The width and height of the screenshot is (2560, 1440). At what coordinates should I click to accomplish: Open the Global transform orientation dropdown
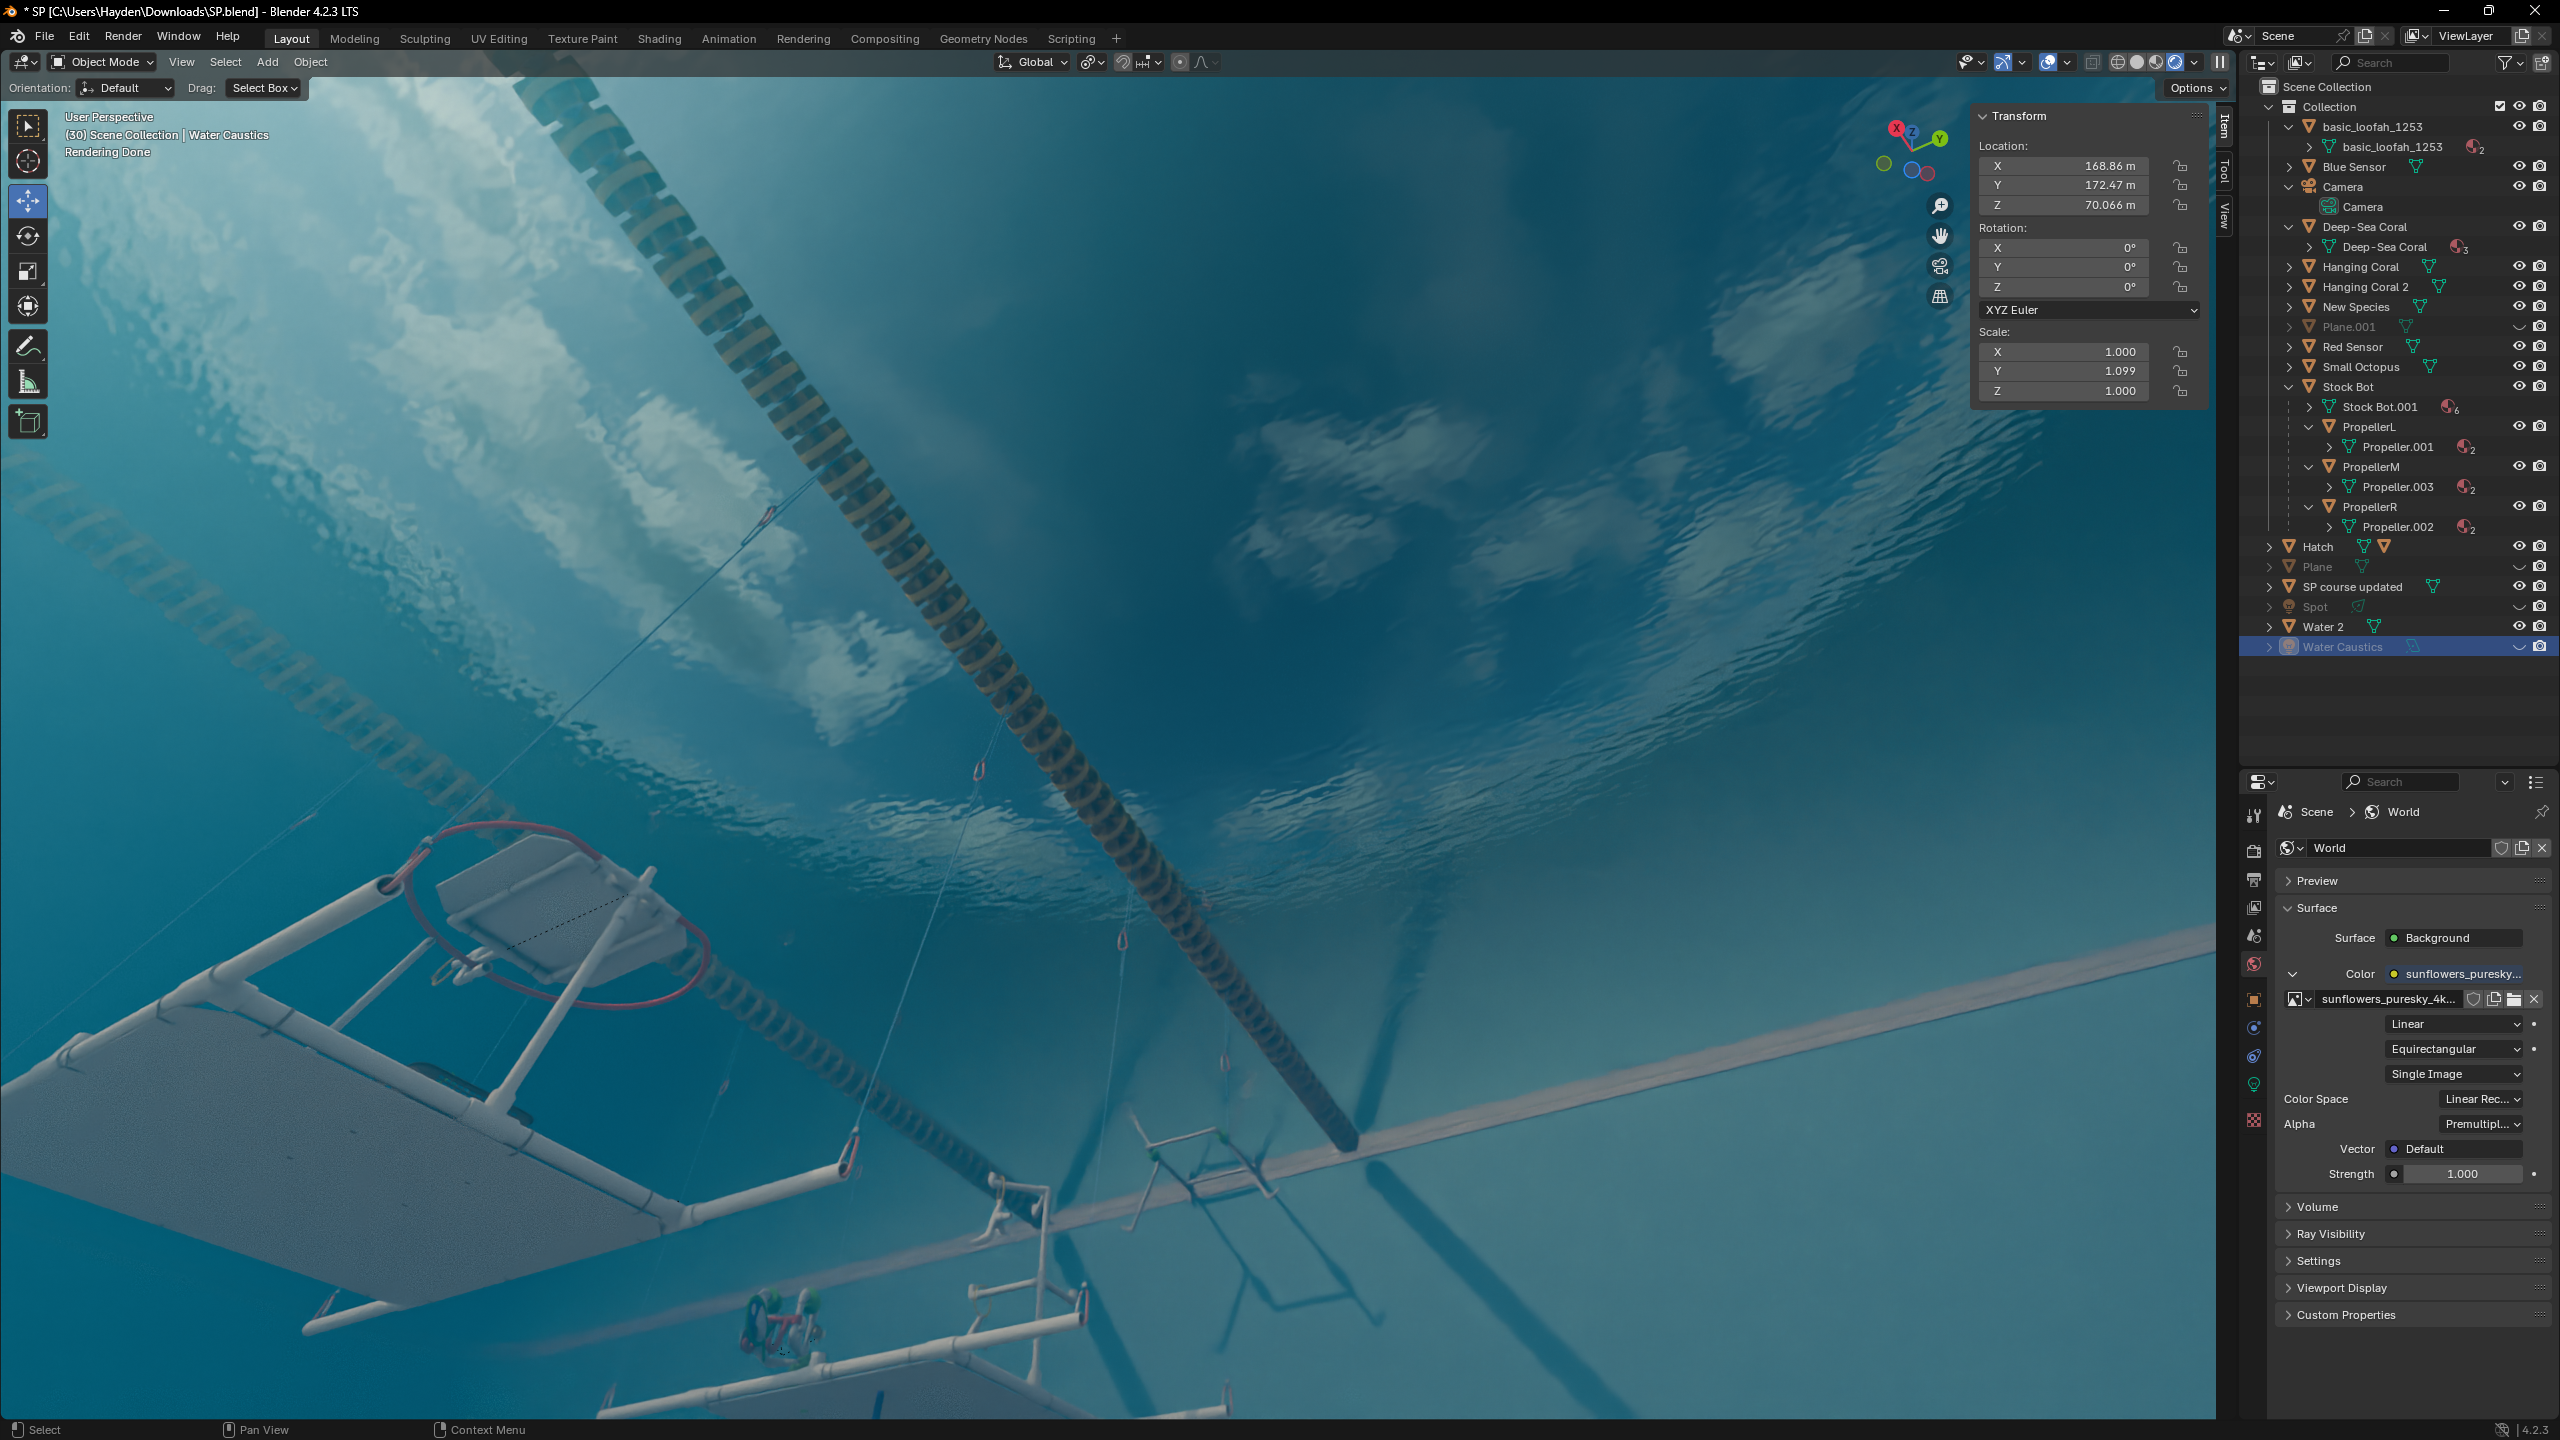(1034, 62)
